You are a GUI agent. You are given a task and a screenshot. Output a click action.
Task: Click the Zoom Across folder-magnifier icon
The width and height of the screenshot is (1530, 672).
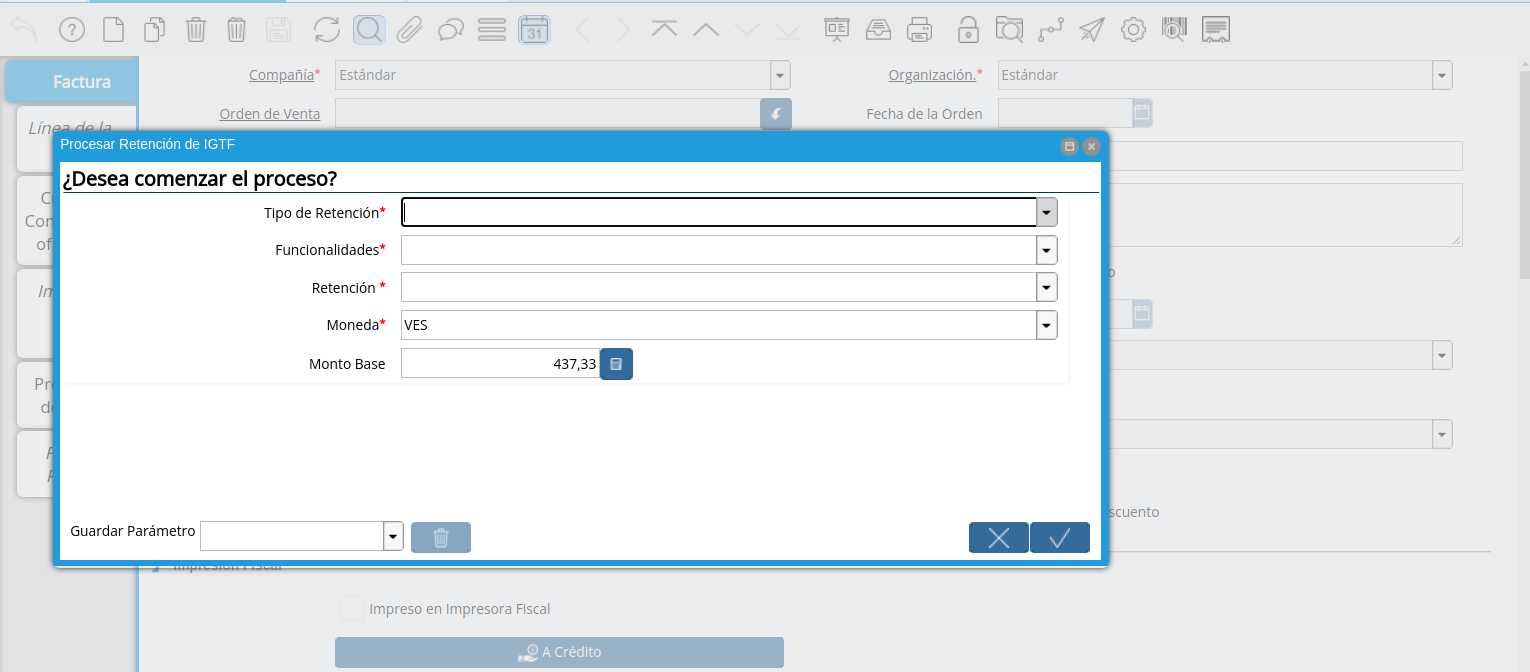[1009, 30]
